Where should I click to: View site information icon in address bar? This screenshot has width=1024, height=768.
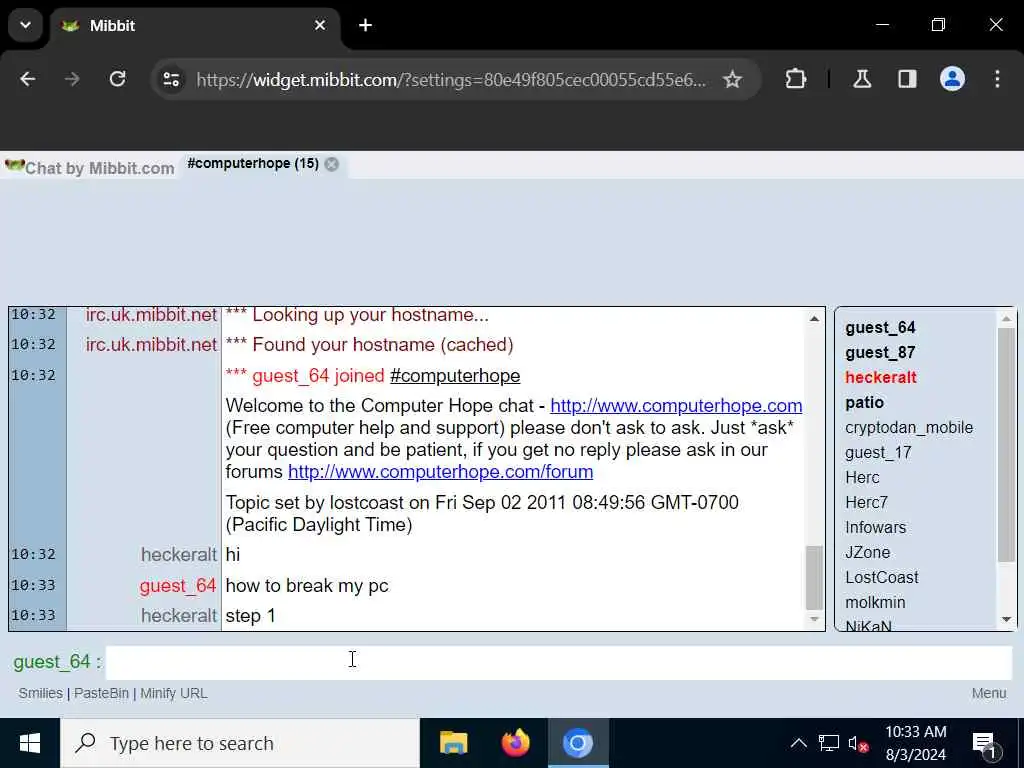tap(172, 80)
